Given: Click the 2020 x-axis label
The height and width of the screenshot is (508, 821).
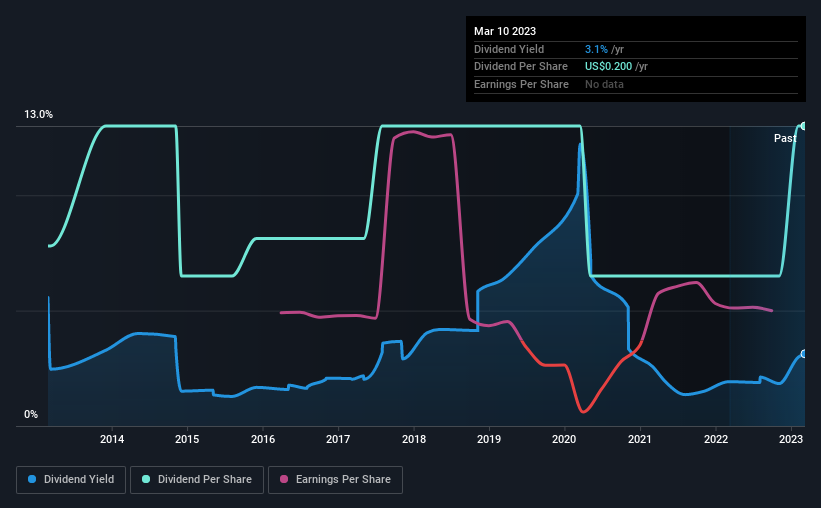Looking at the screenshot, I should [x=564, y=439].
